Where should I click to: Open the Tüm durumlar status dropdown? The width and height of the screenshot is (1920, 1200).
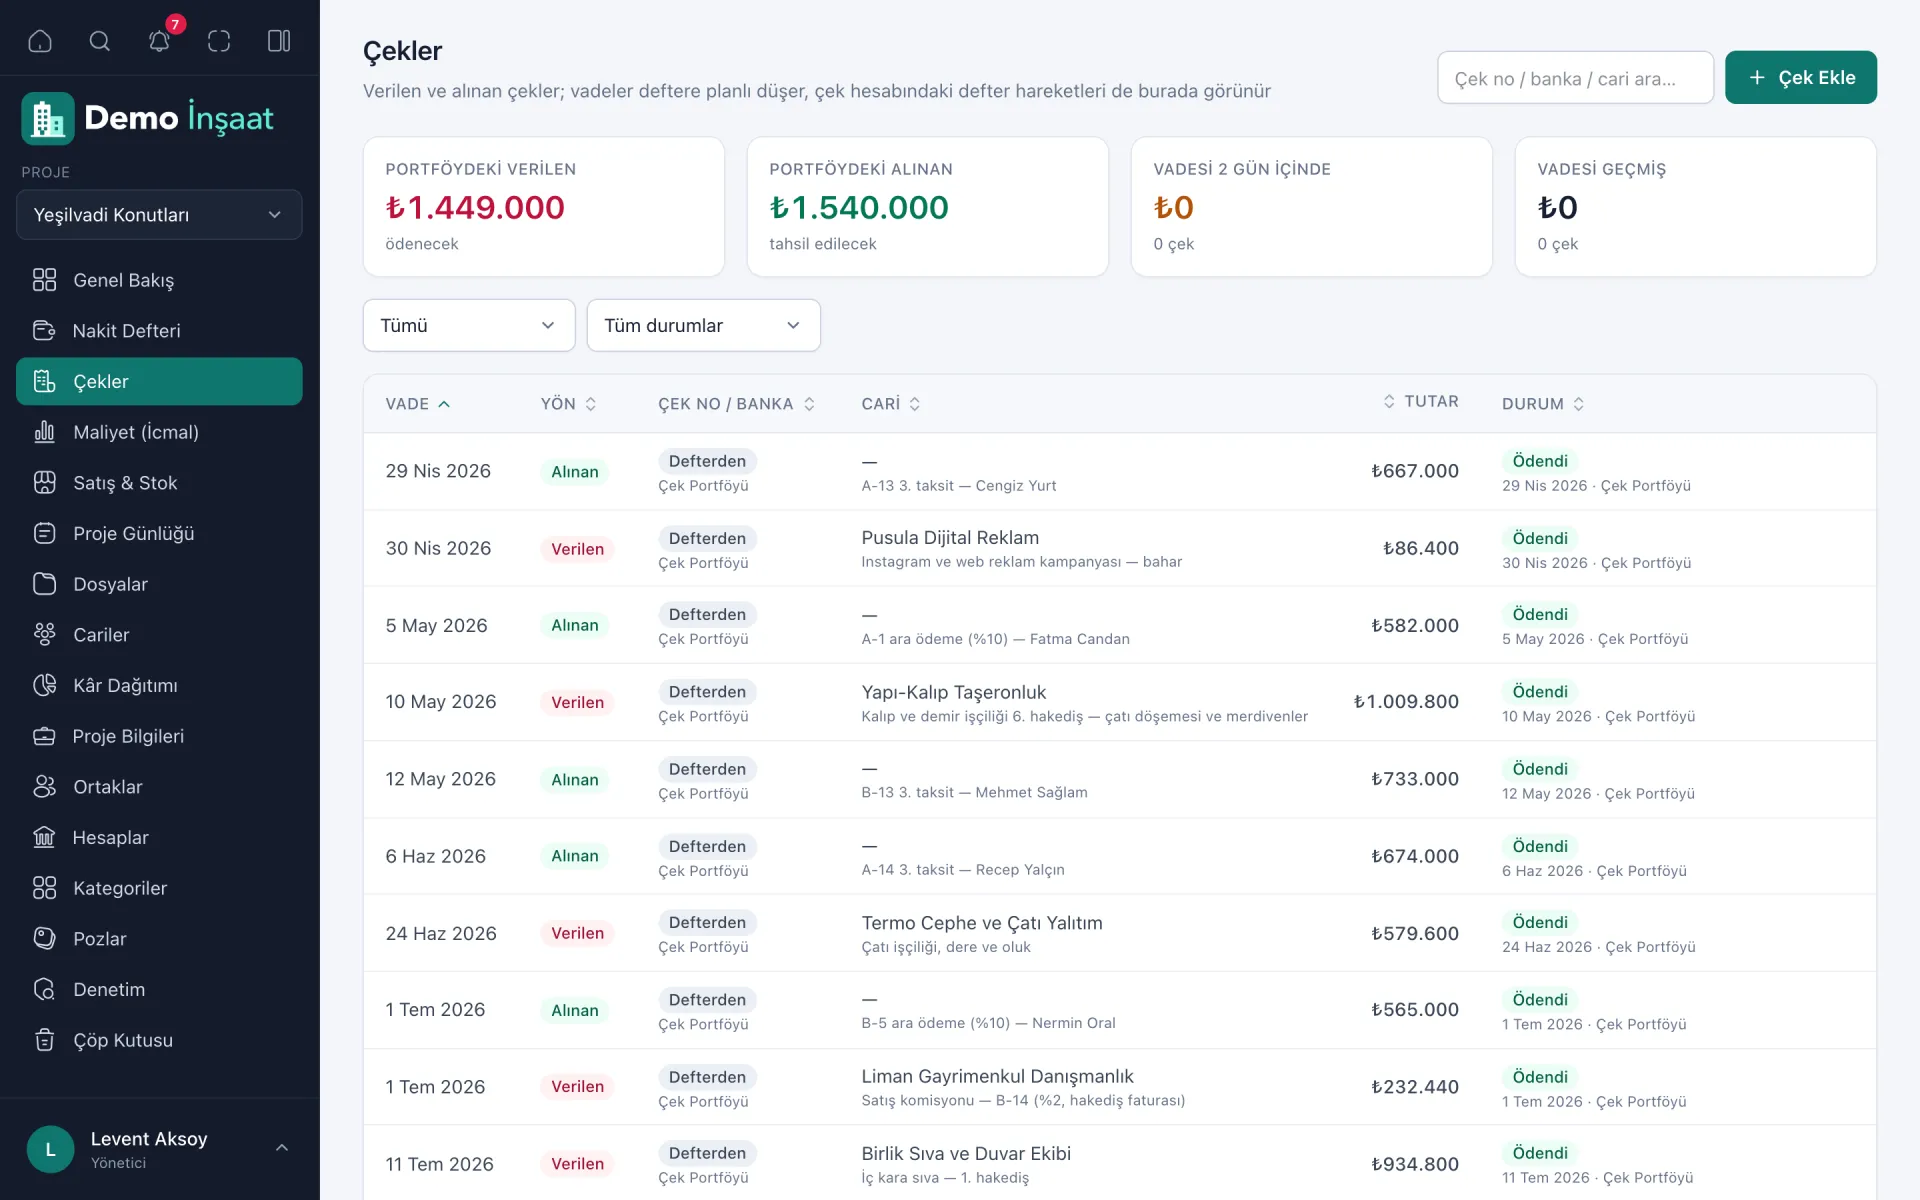(704, 325)
